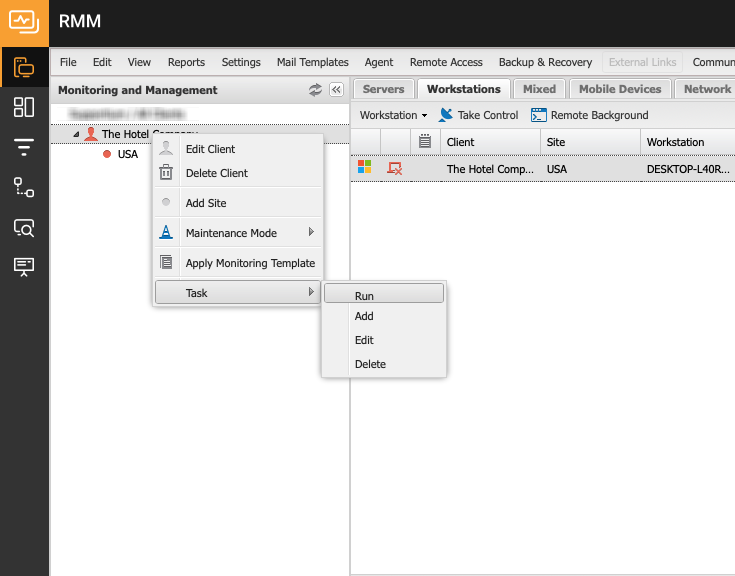Viewport: 735px width, 576px height.
Task: Click the Windows OS icon in workstation row
Action: (365, 167)
